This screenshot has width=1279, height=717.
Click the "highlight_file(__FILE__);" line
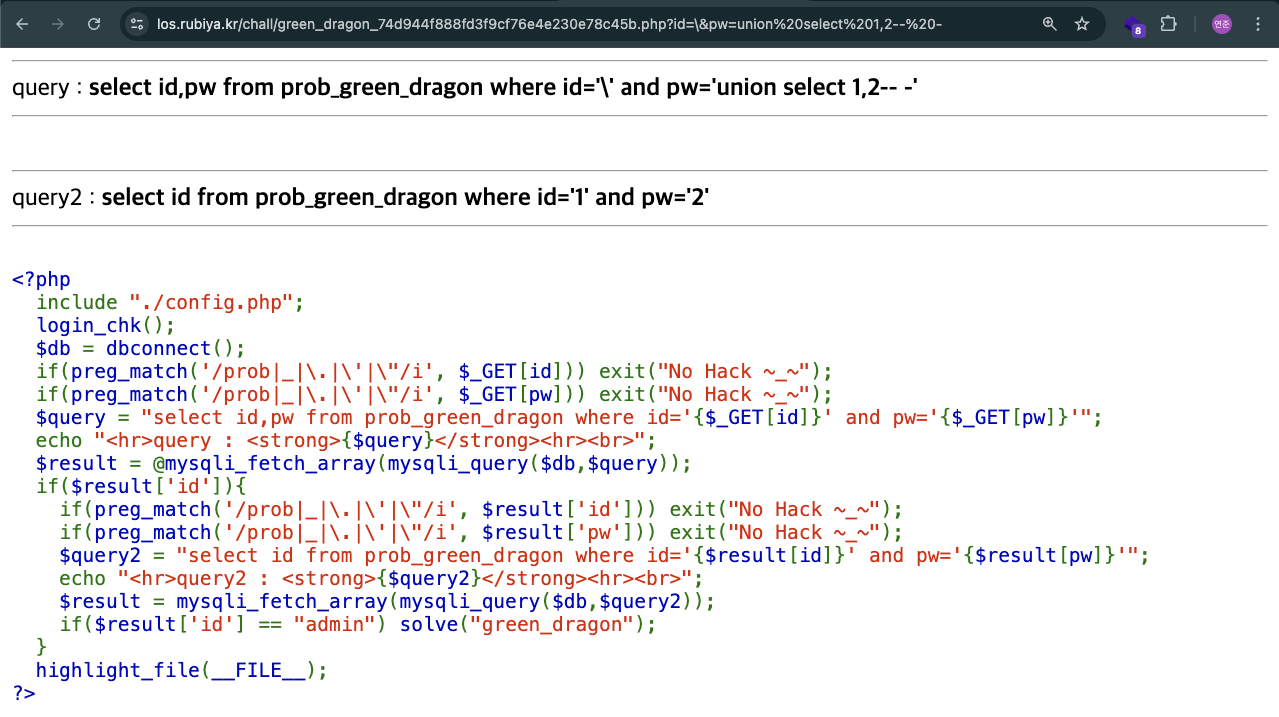(182, 671)
